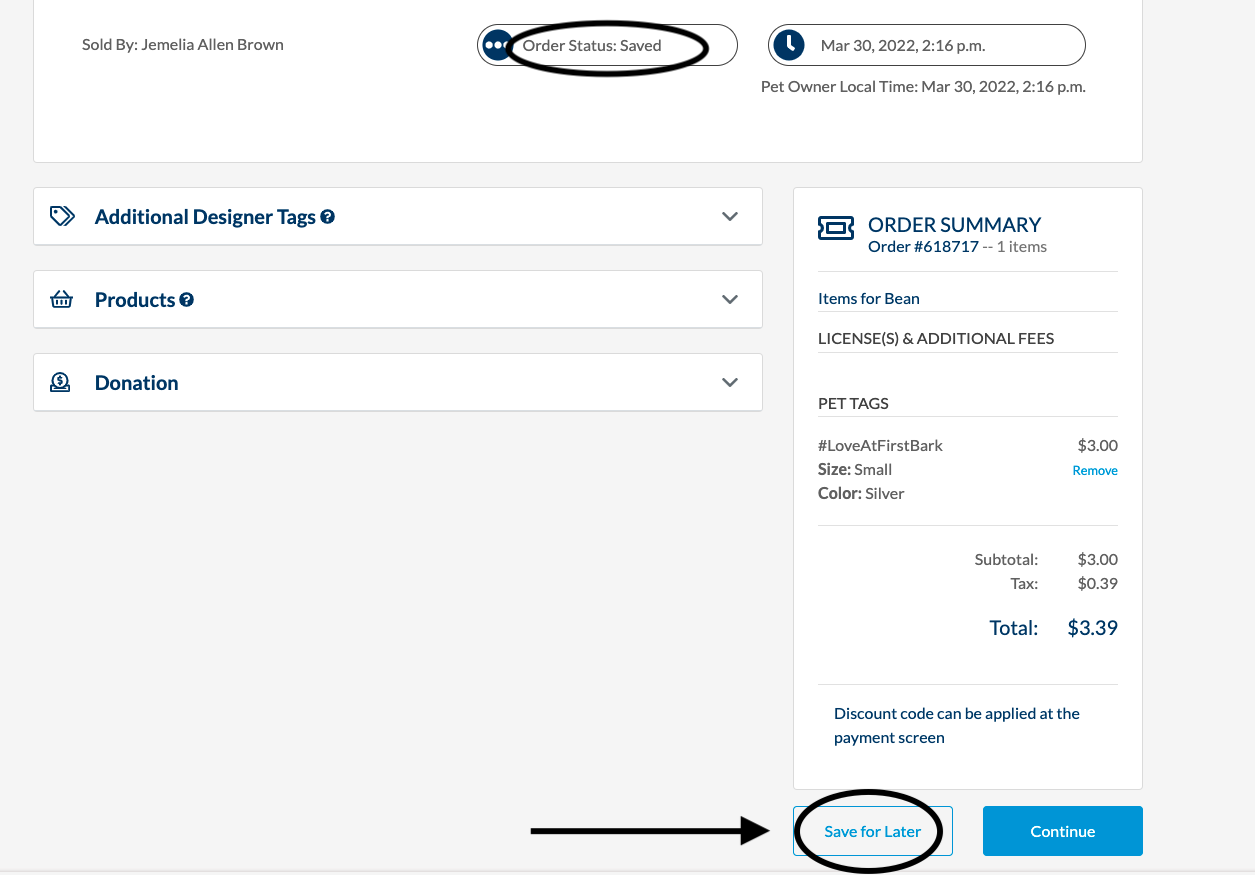Click LICENSE(S) & ADDITIONAL FEES heading

coord(936,338)
